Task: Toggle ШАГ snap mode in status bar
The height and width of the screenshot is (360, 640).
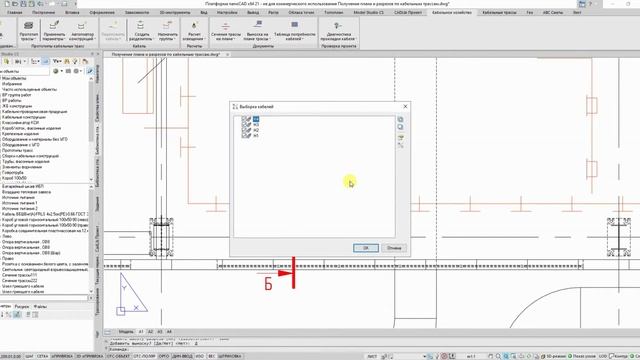Action: click(29, 356)
